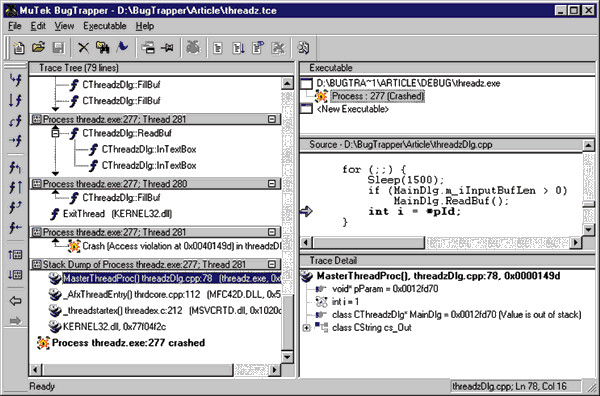Collapse the second Thread 281 section above Crash

(x=272, y=232)
